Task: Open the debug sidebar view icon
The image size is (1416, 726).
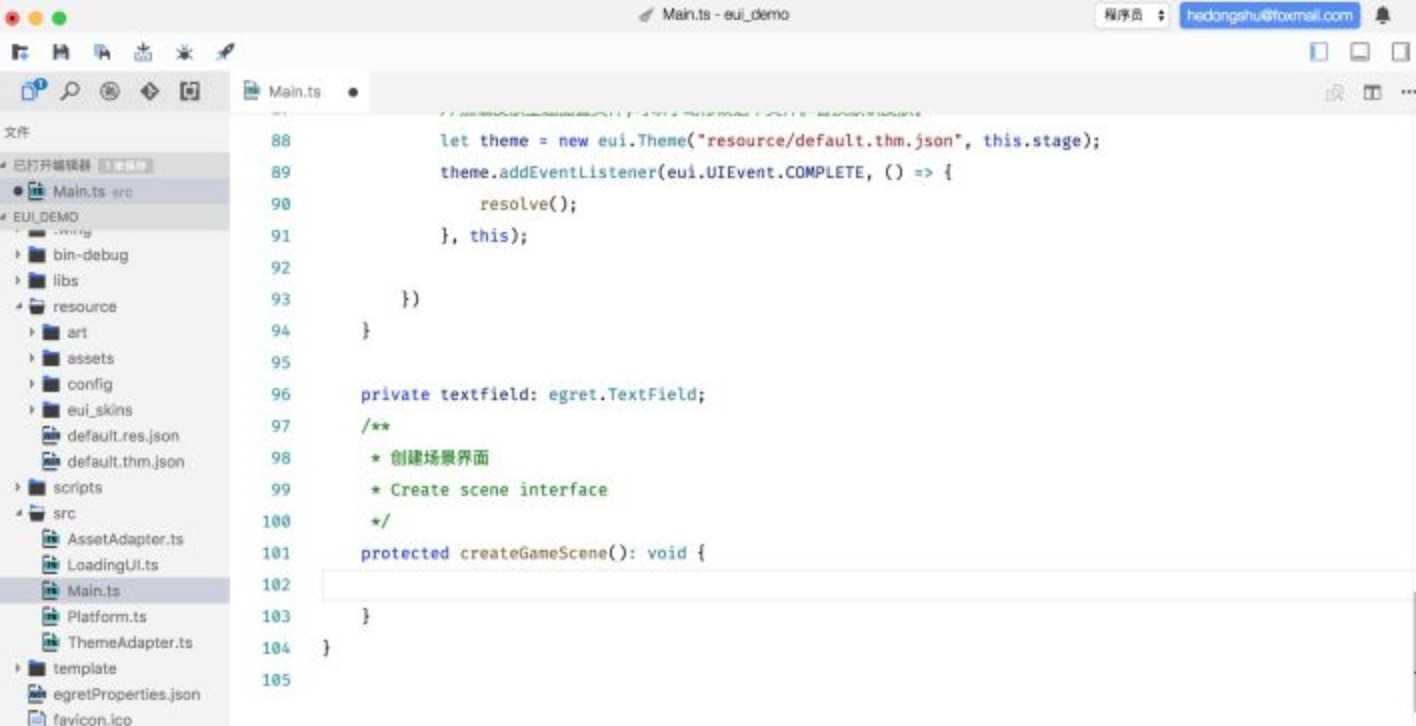Action: coord(110,91)
